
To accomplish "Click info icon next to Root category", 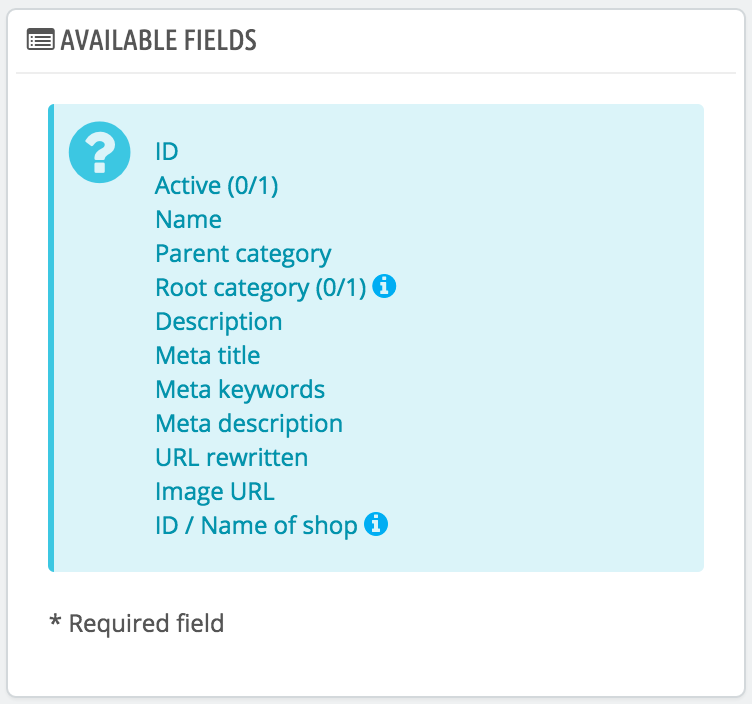I will 384,287.
